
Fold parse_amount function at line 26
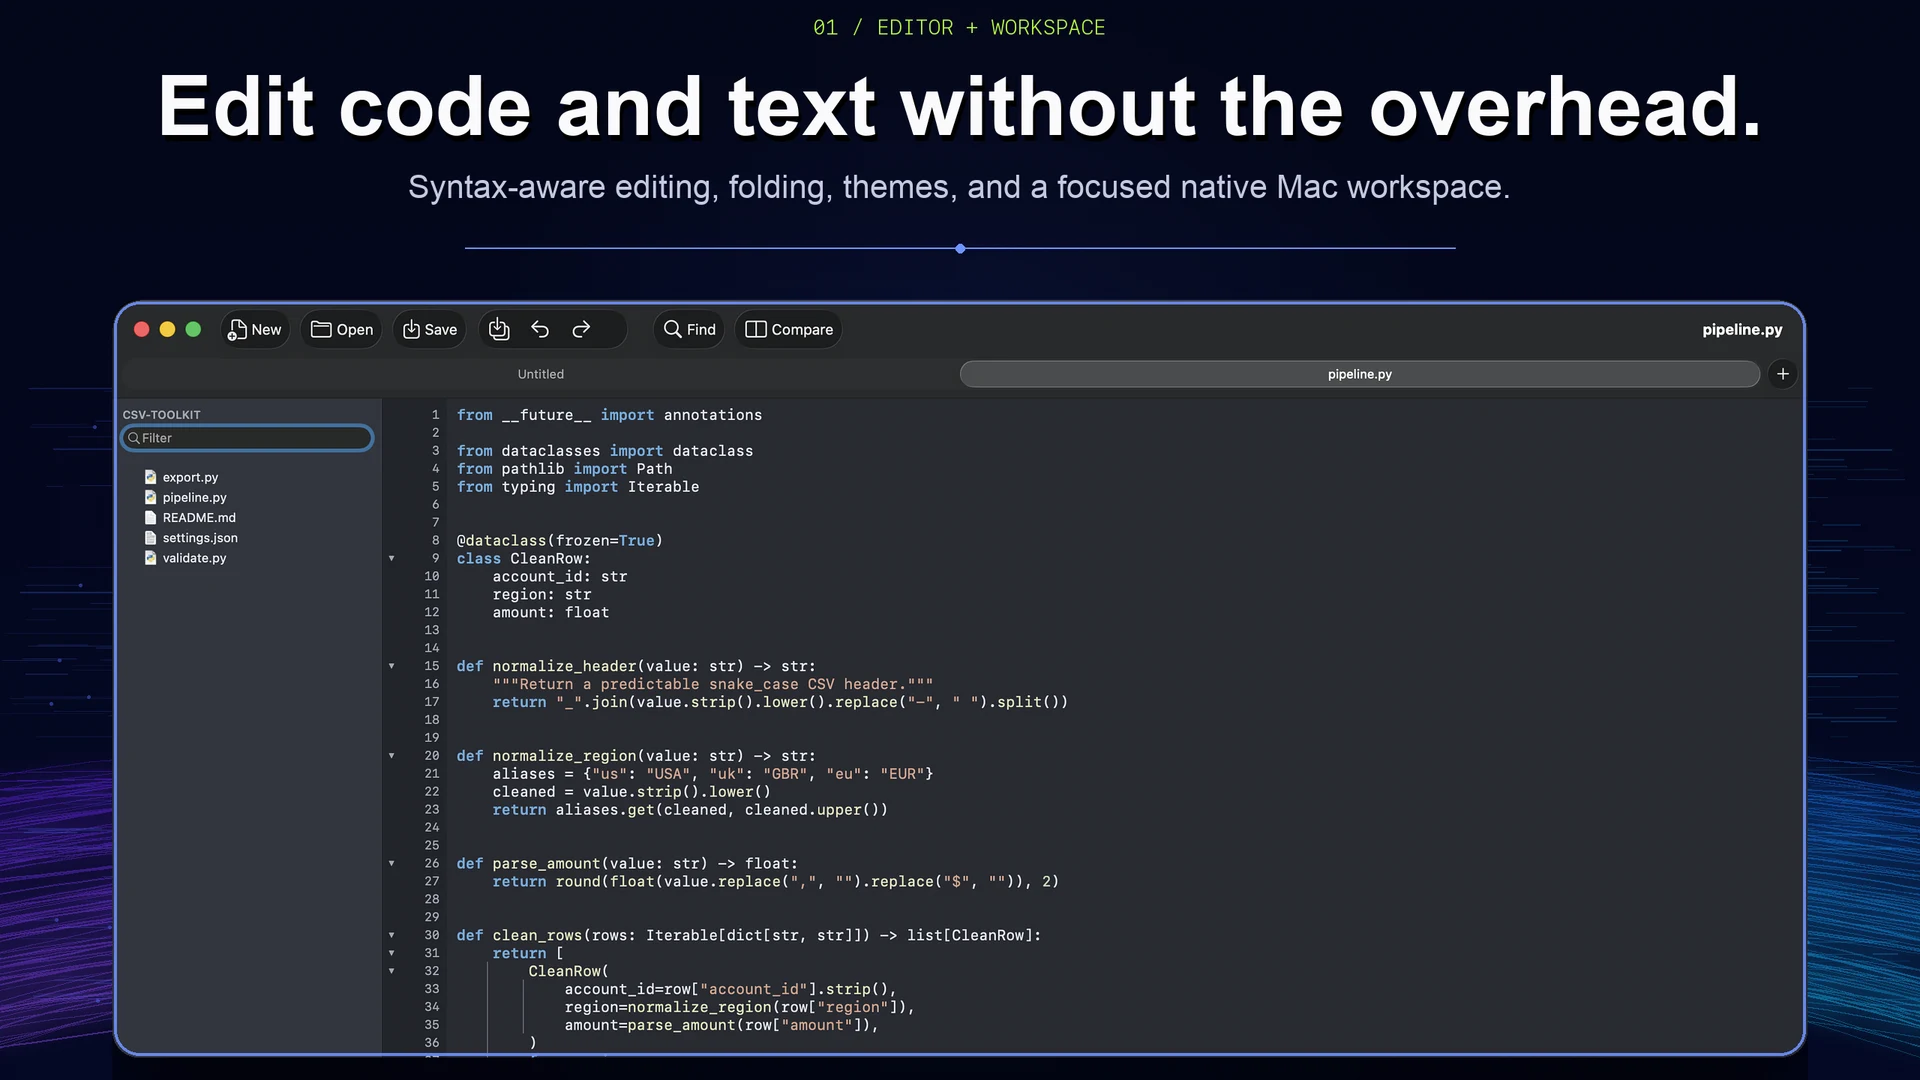(391, 864)
